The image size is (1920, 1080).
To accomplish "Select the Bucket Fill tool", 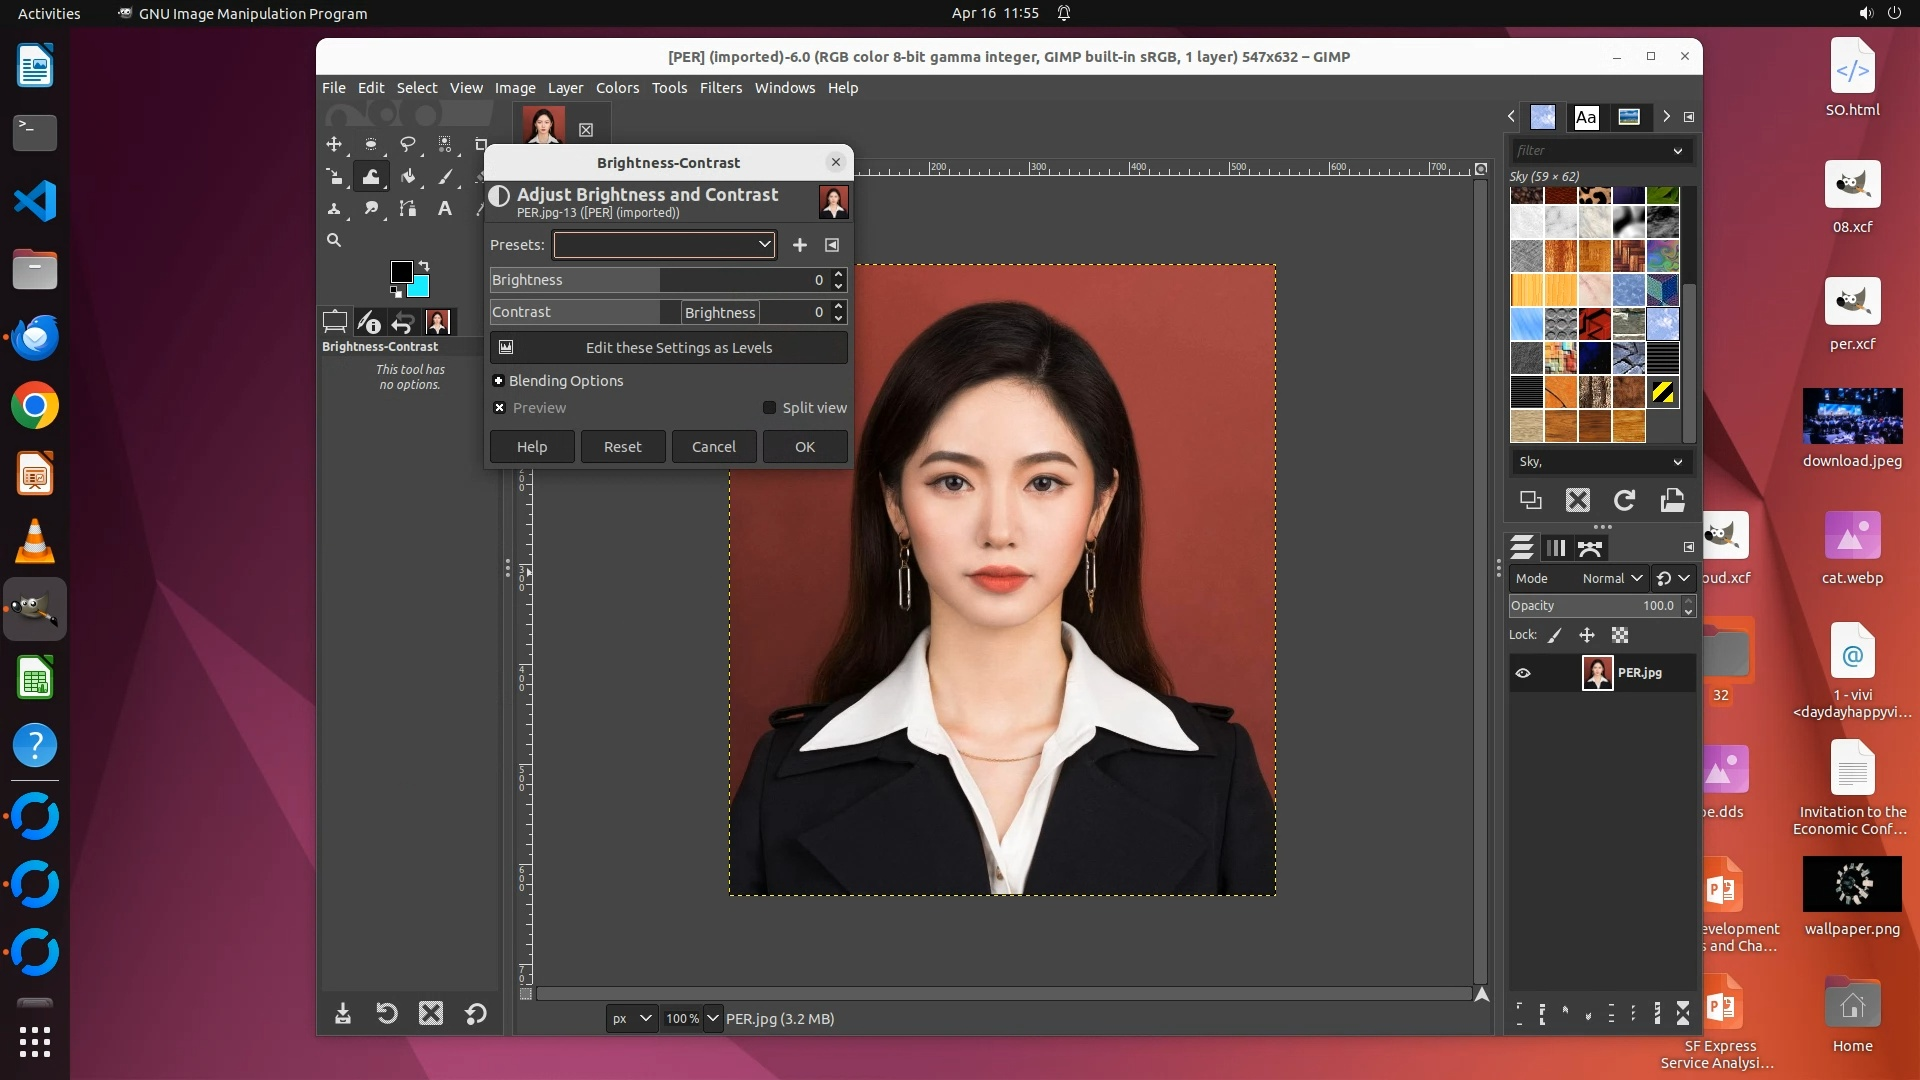I will pos(408,176).
